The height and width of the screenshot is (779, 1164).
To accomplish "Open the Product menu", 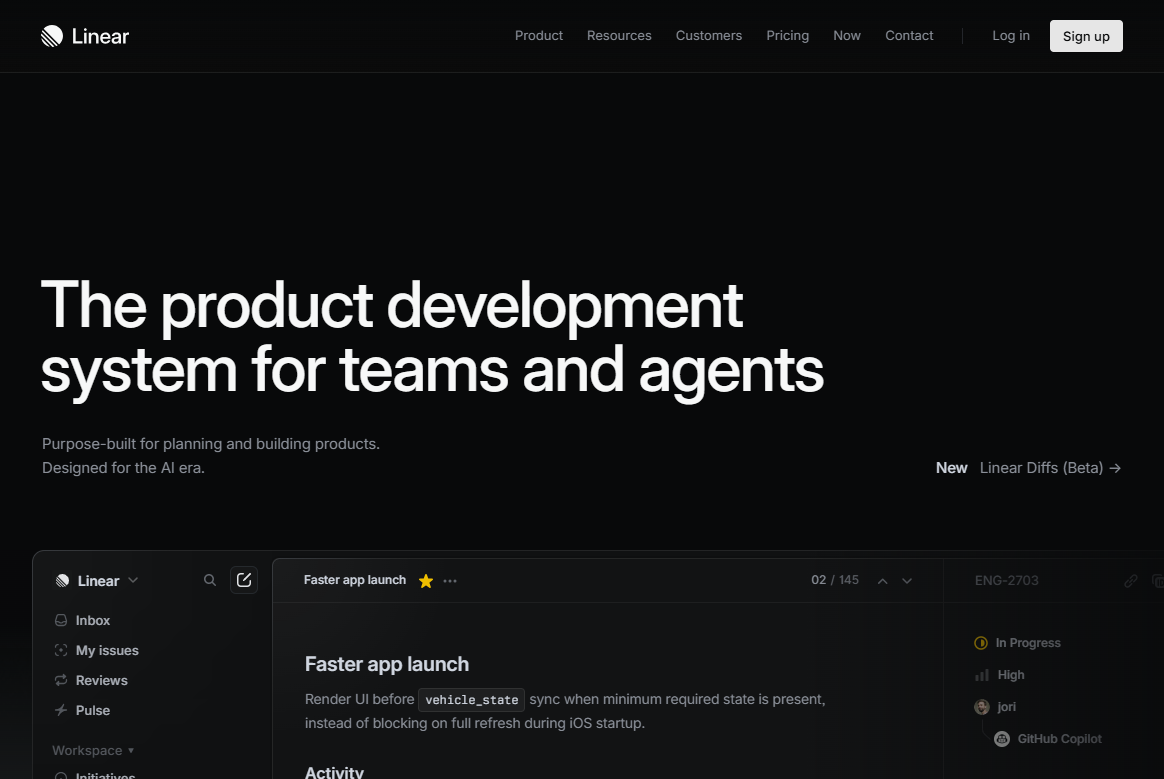I will [x=539, y=36].
